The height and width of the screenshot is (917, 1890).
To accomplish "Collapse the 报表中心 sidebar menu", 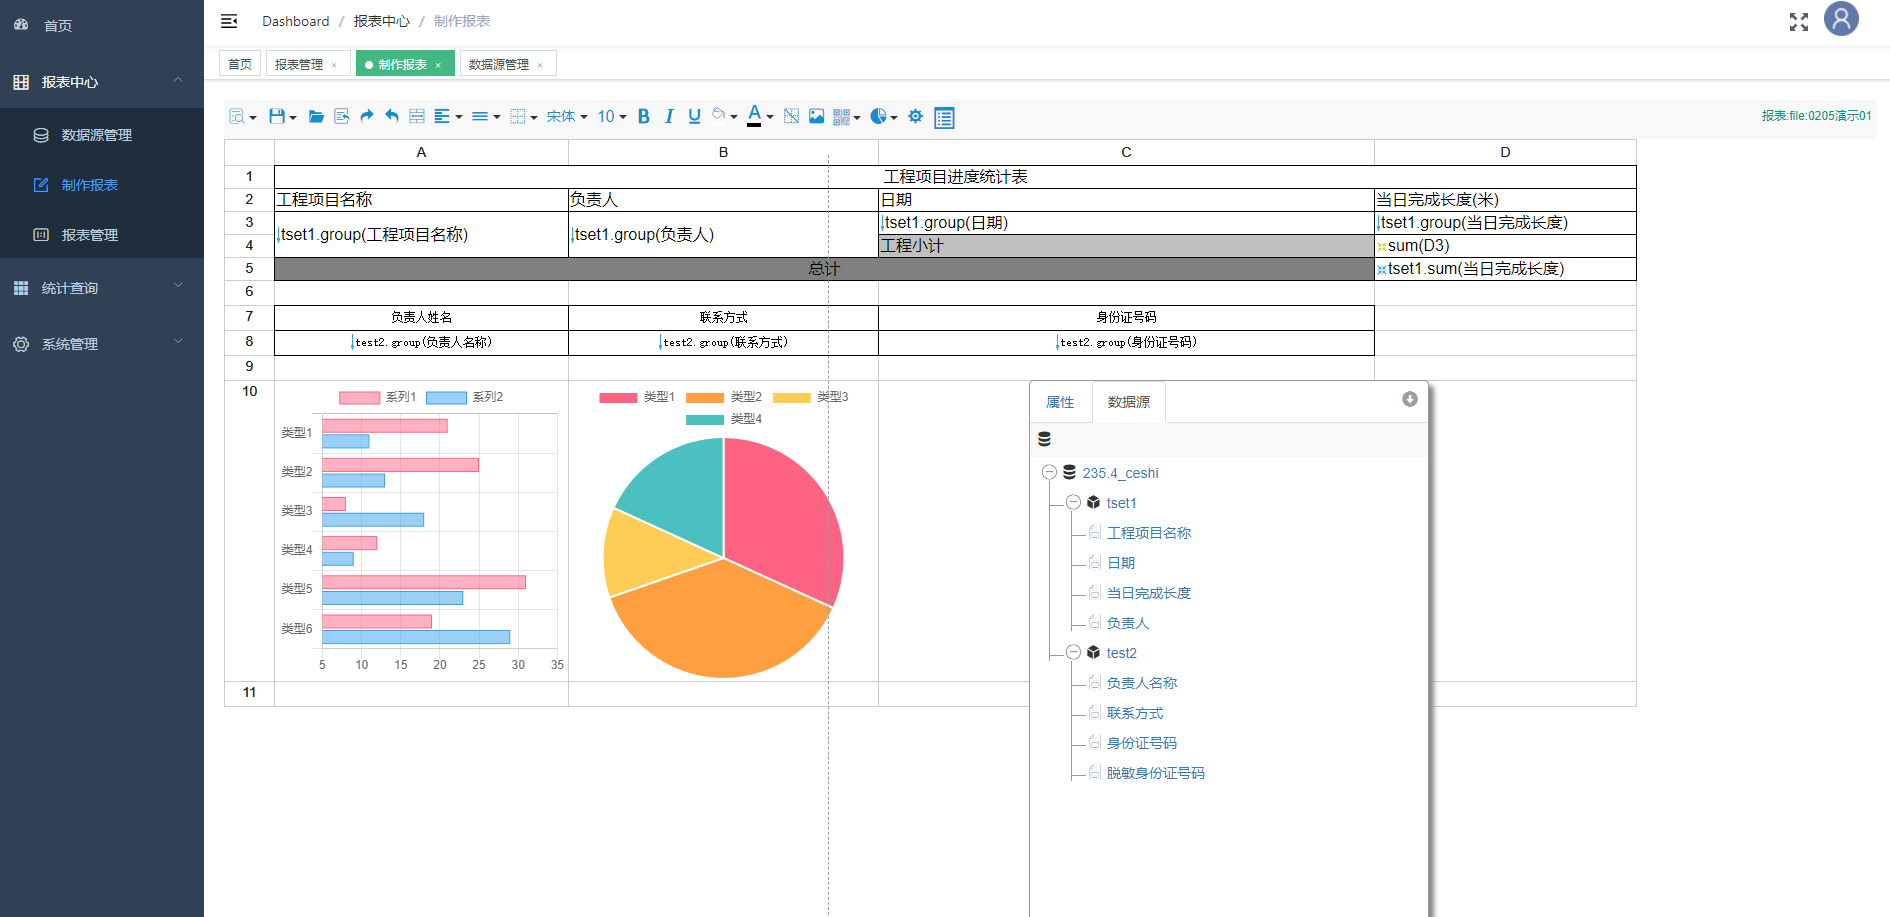I will 102,82.
